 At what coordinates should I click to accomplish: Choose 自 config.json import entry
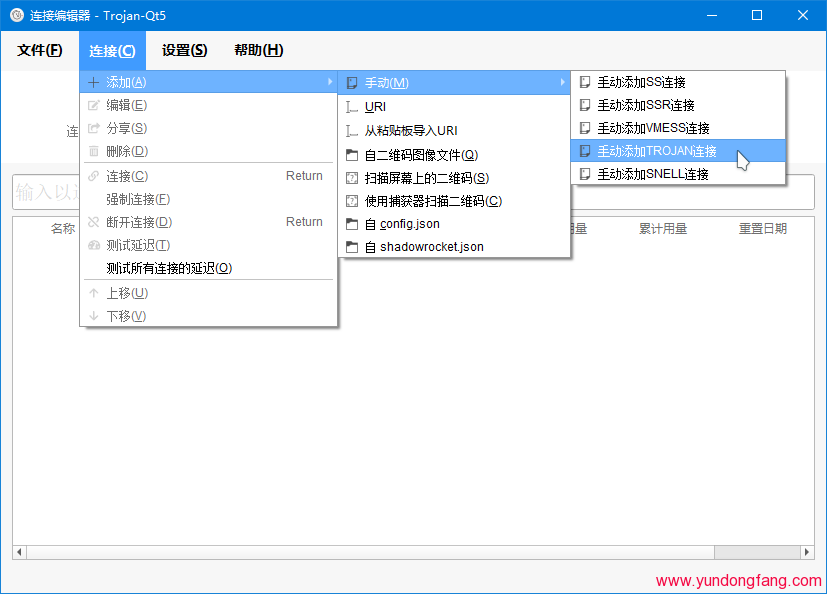pos(454,224)
